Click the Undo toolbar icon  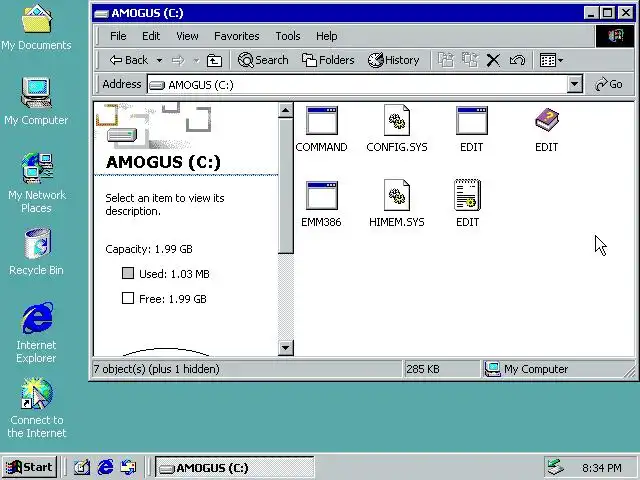point(517,60)
